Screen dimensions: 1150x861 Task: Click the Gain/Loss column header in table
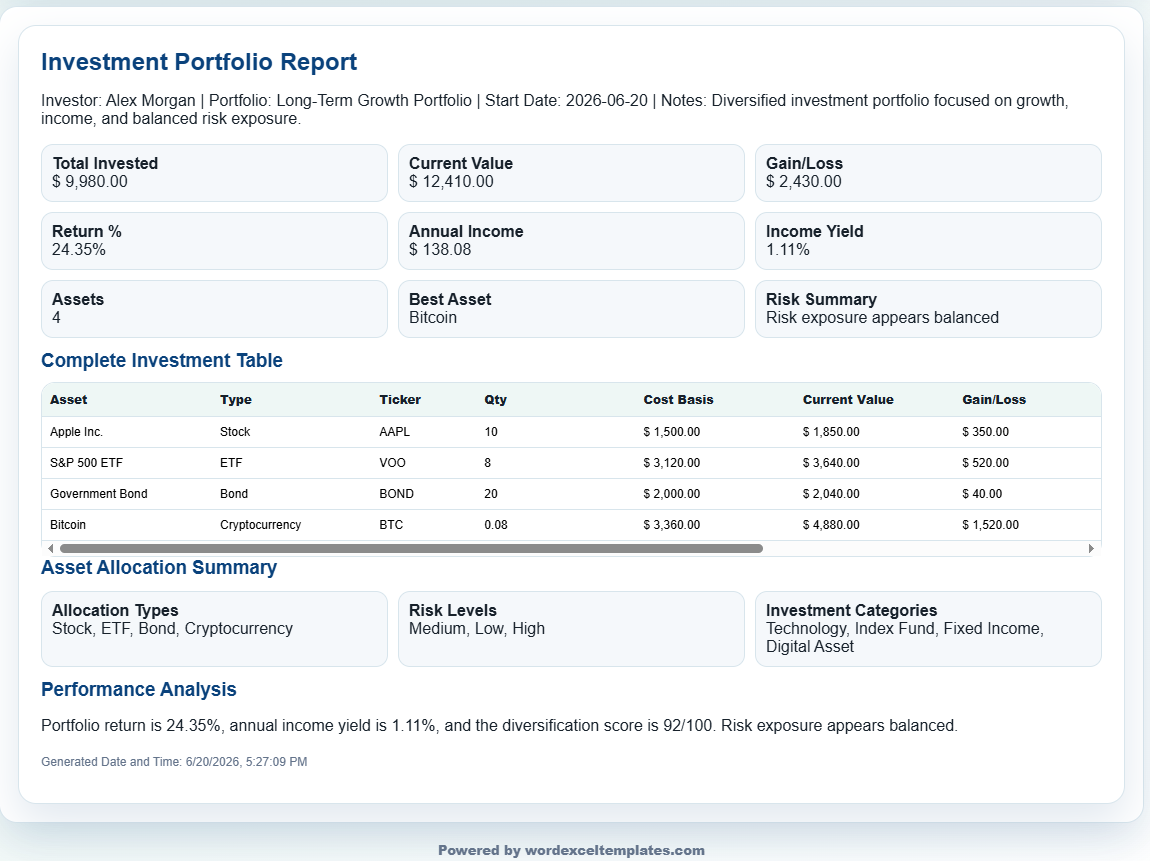[994, 400]
